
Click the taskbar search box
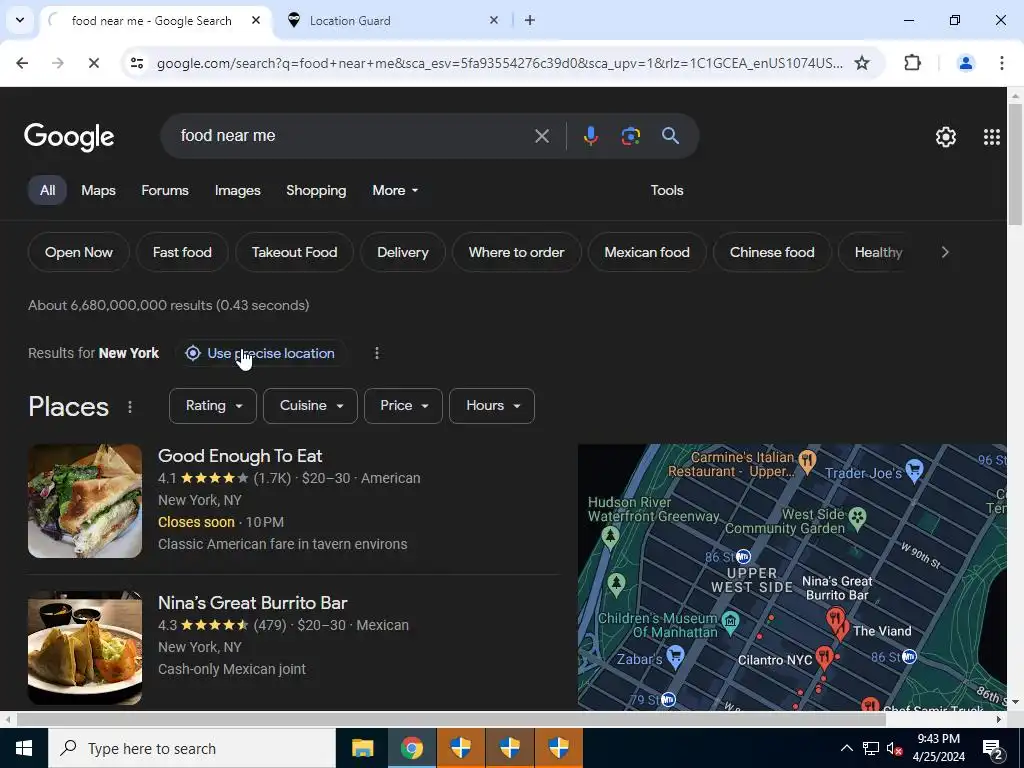pyautogui.click(x=192, y=748)
